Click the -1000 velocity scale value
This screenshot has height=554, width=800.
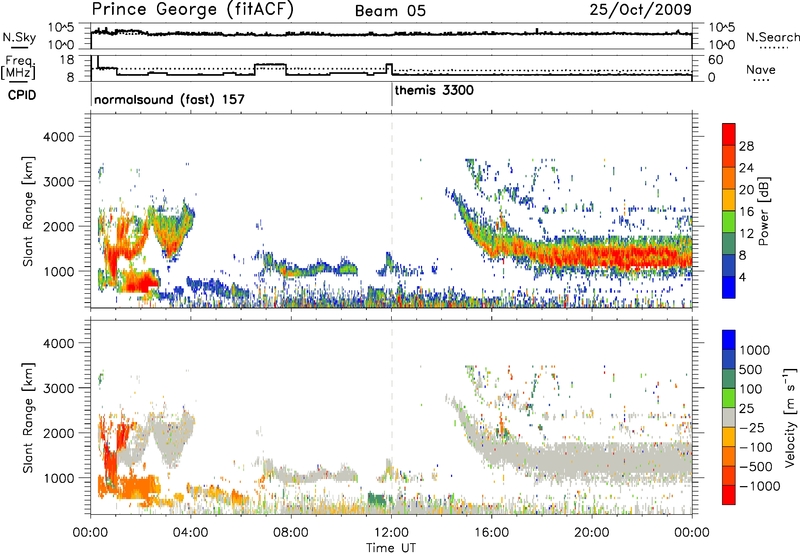(759, 486)
